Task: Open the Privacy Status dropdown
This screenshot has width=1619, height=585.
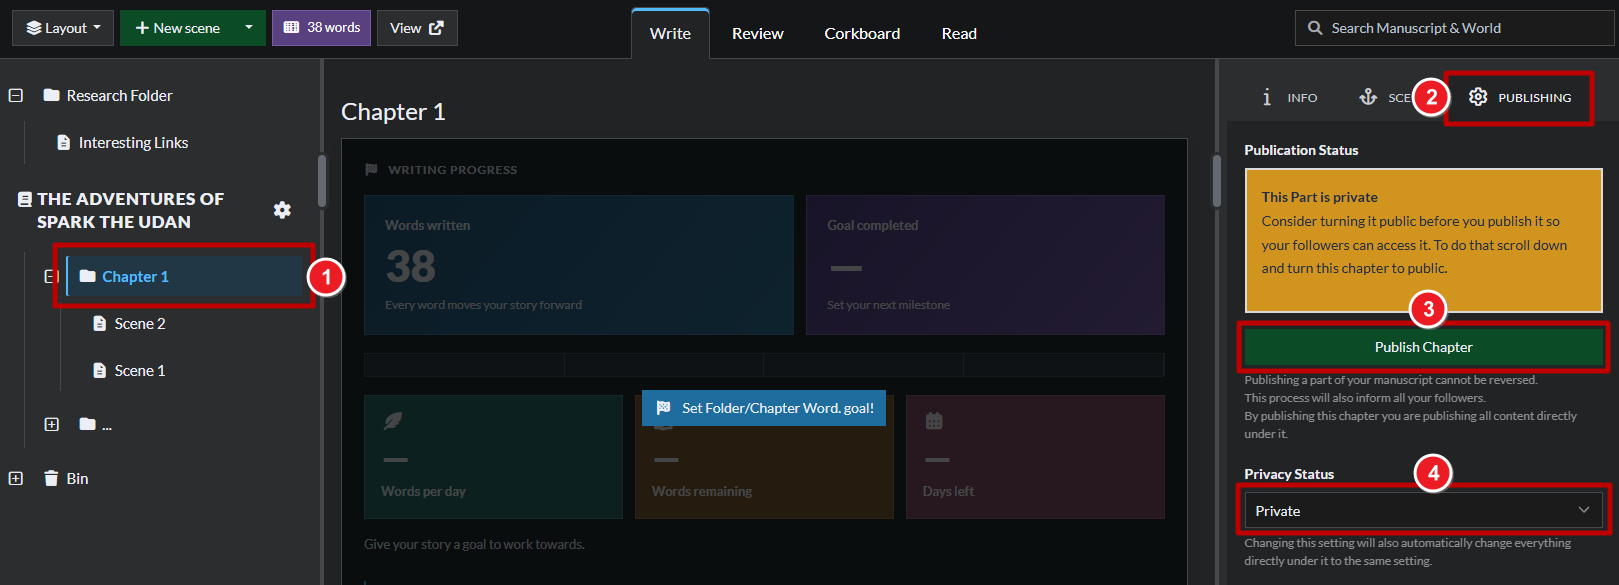Action: pos(1423,511)
